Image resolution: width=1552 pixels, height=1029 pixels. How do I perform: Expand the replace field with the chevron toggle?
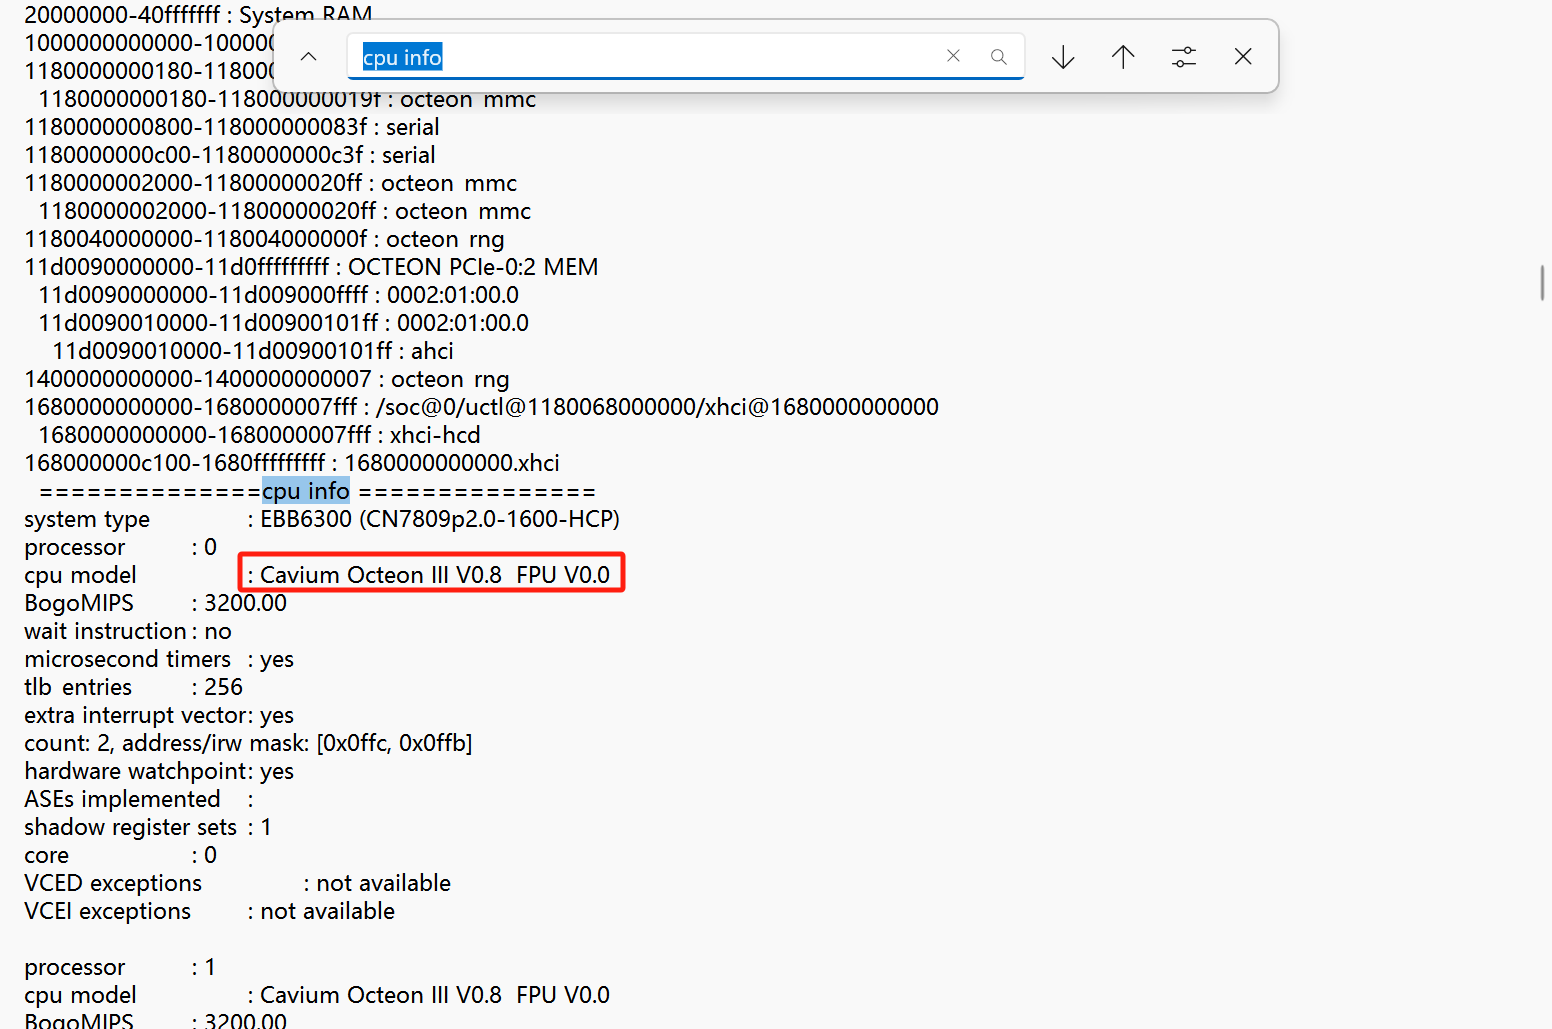[309, 57]
